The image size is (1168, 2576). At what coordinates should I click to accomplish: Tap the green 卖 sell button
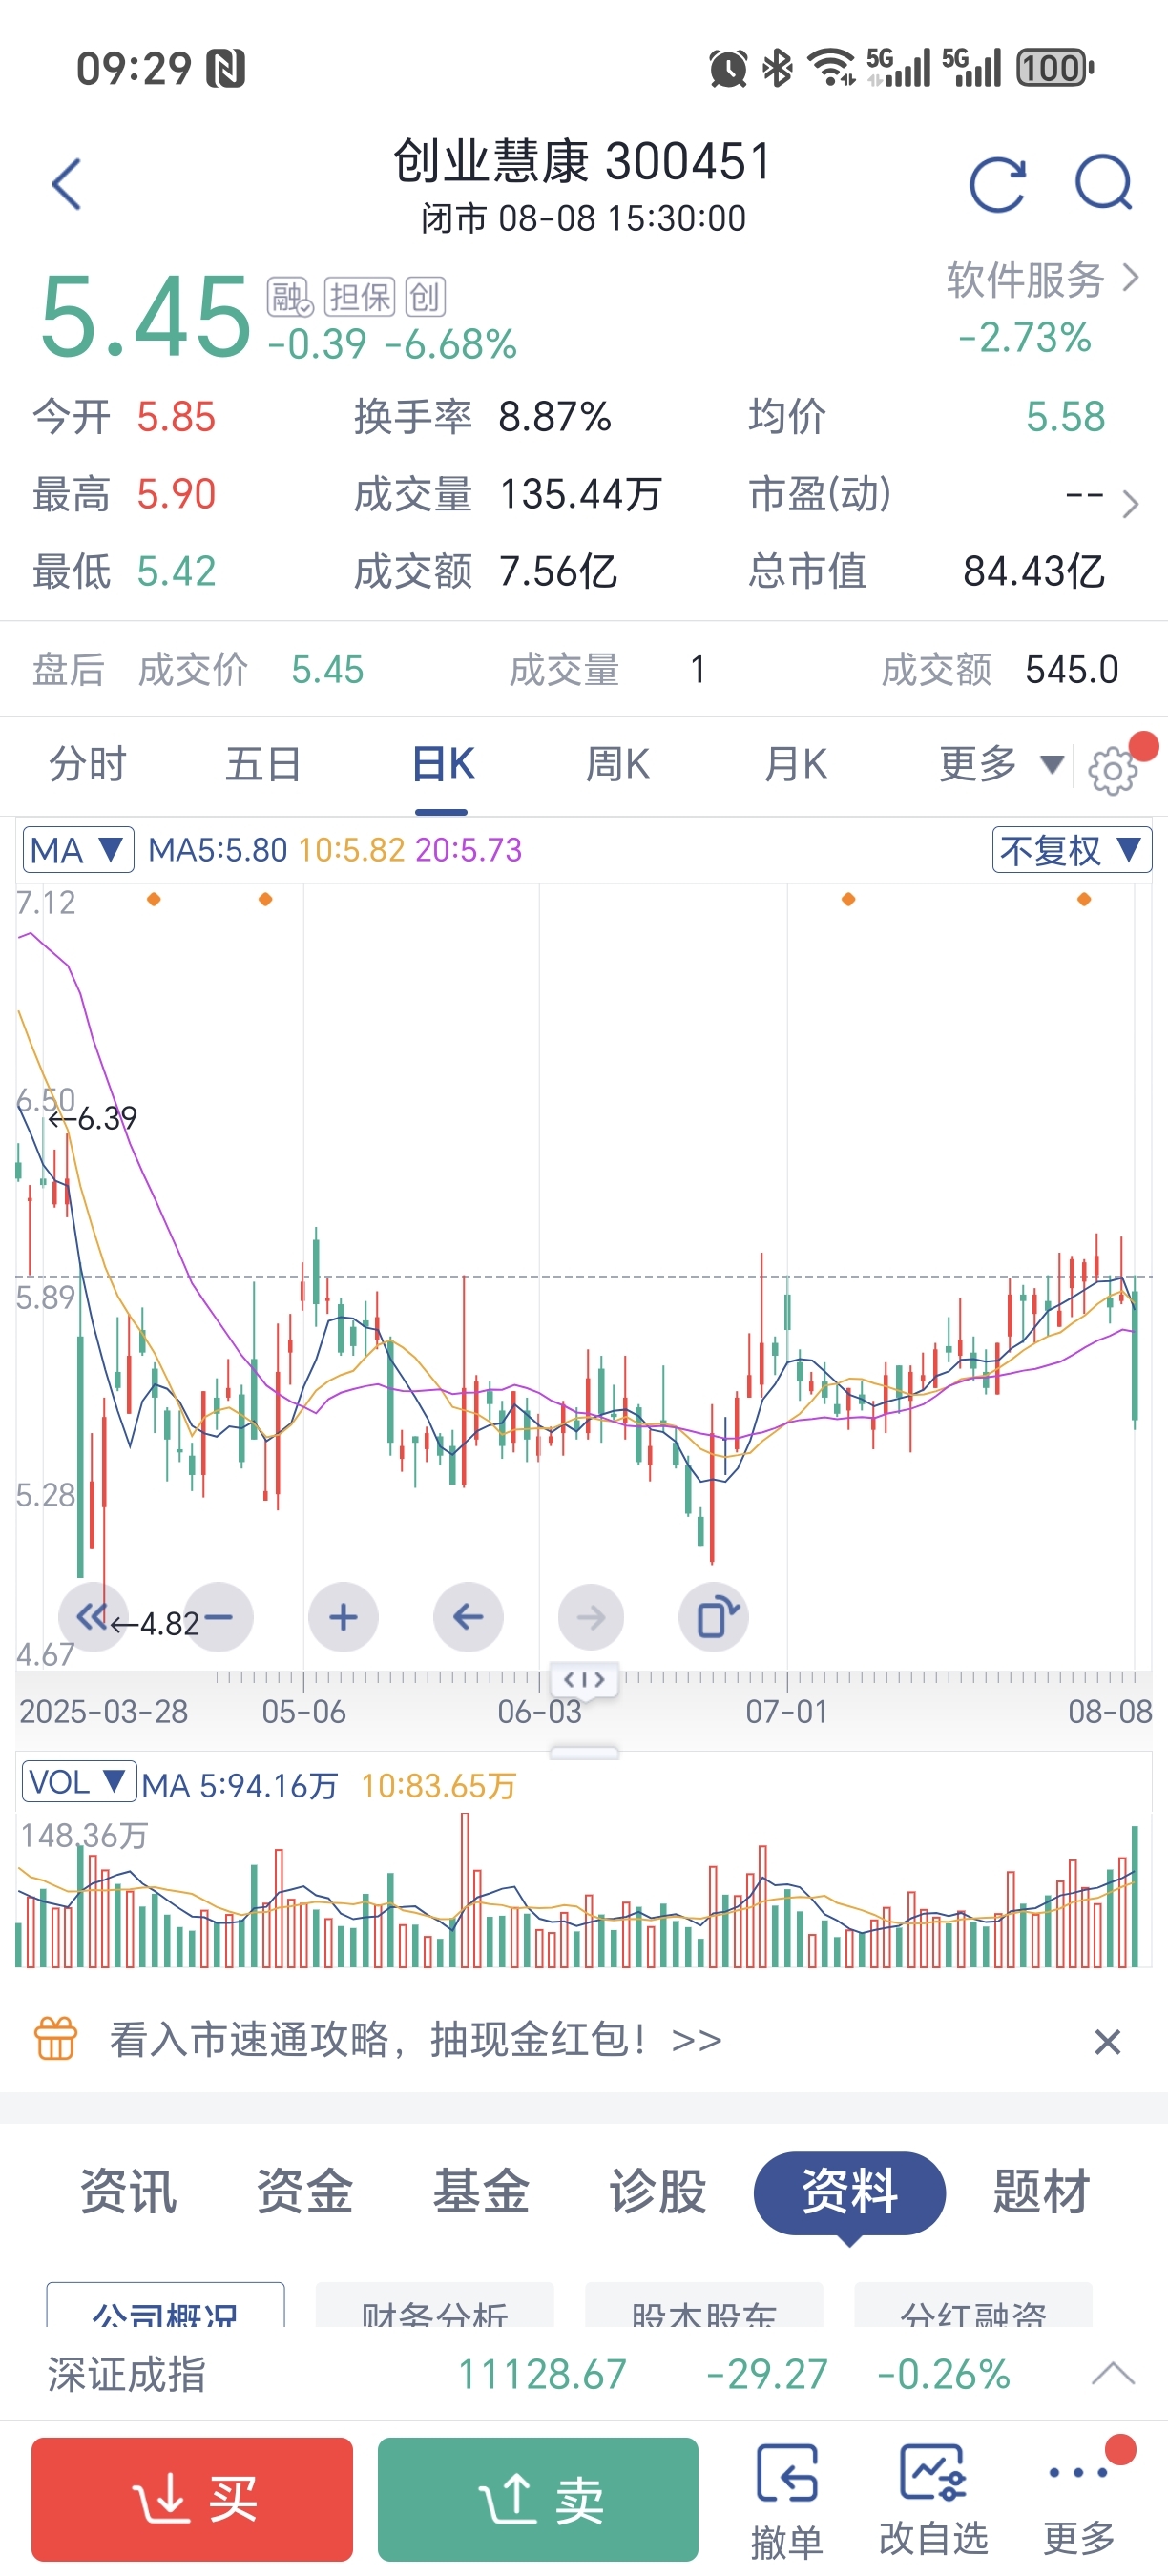tap(538, 2499)
